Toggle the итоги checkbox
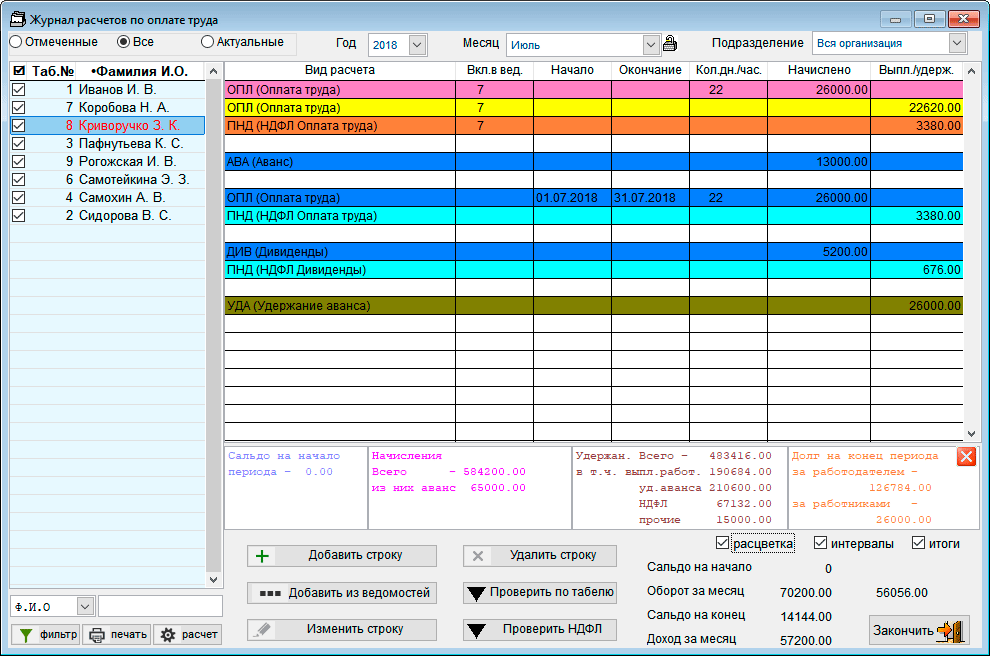The width and height of the screenshot is (990, 656). coord(918,543)
